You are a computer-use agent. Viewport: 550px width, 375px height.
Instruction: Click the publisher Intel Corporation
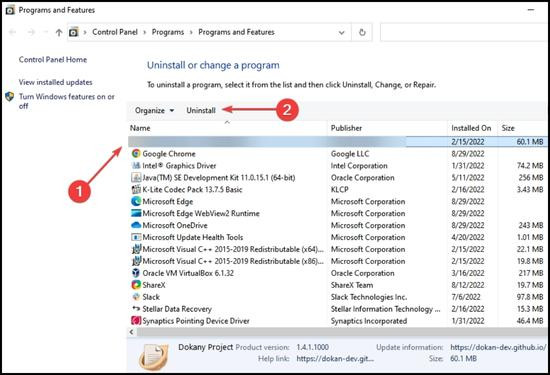359,166
